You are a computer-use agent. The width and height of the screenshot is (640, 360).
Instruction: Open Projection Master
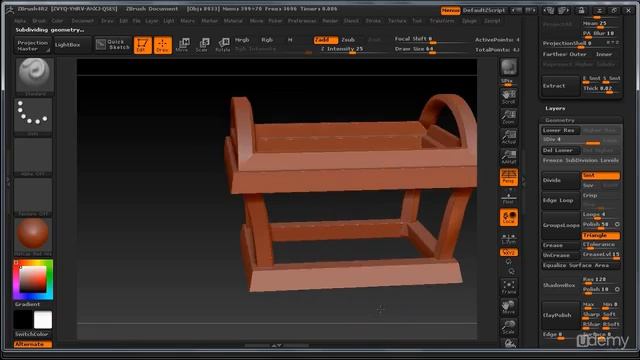pyautogui.click(x=33, y=45)
